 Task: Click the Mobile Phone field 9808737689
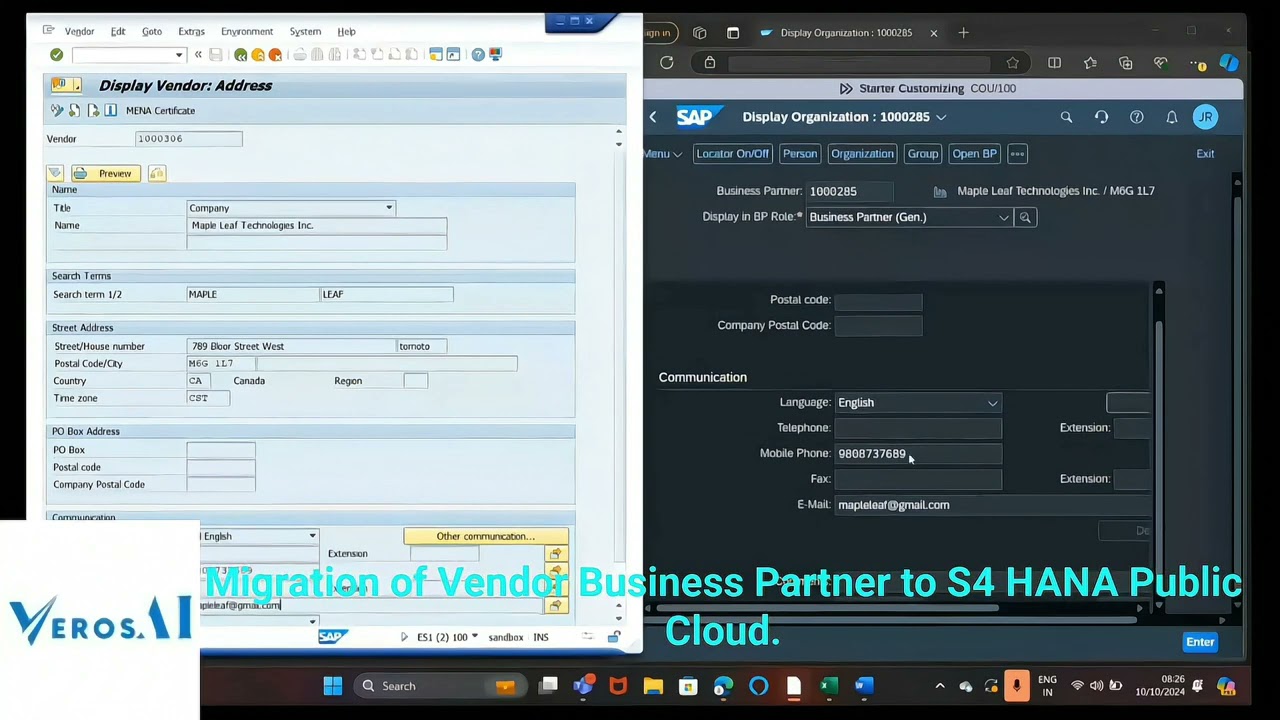[917, 454]
